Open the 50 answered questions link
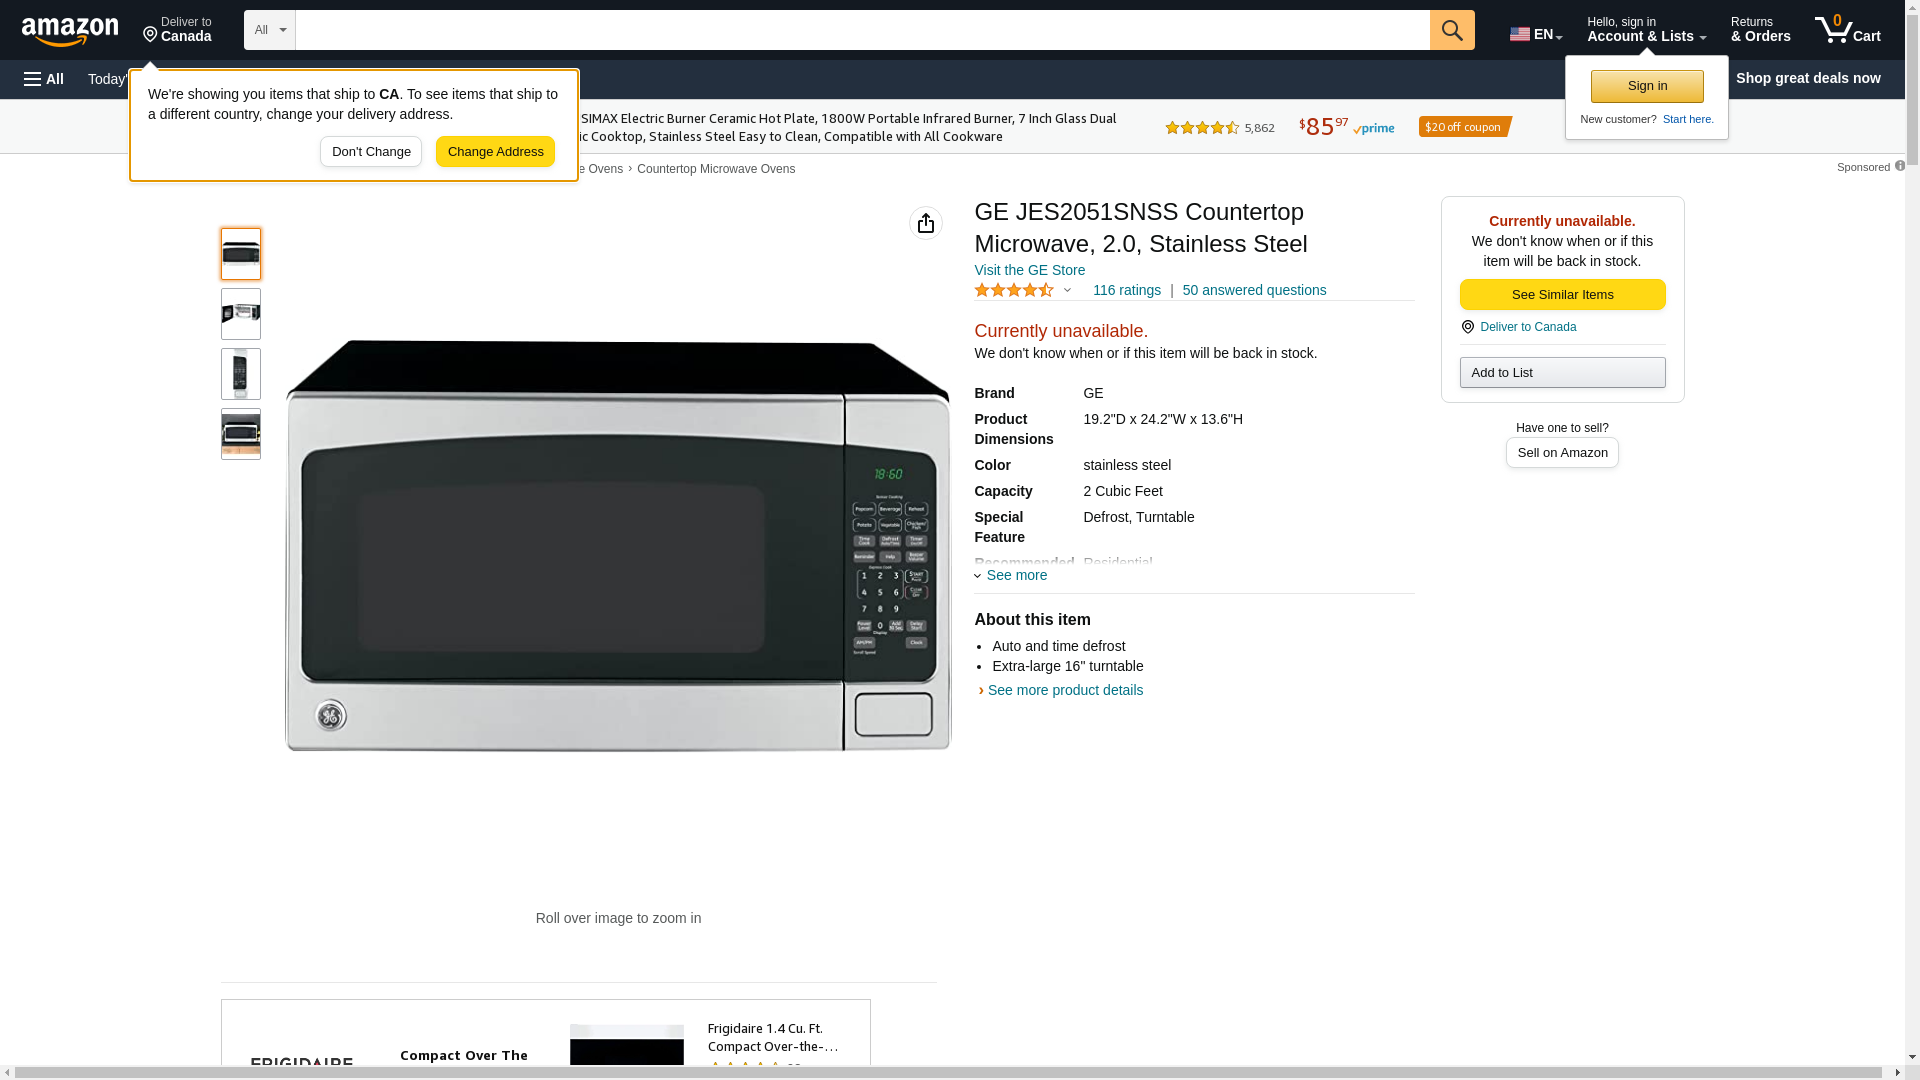The height and width of the screenshot is (1080, 1920). (x=1253, y=290)
